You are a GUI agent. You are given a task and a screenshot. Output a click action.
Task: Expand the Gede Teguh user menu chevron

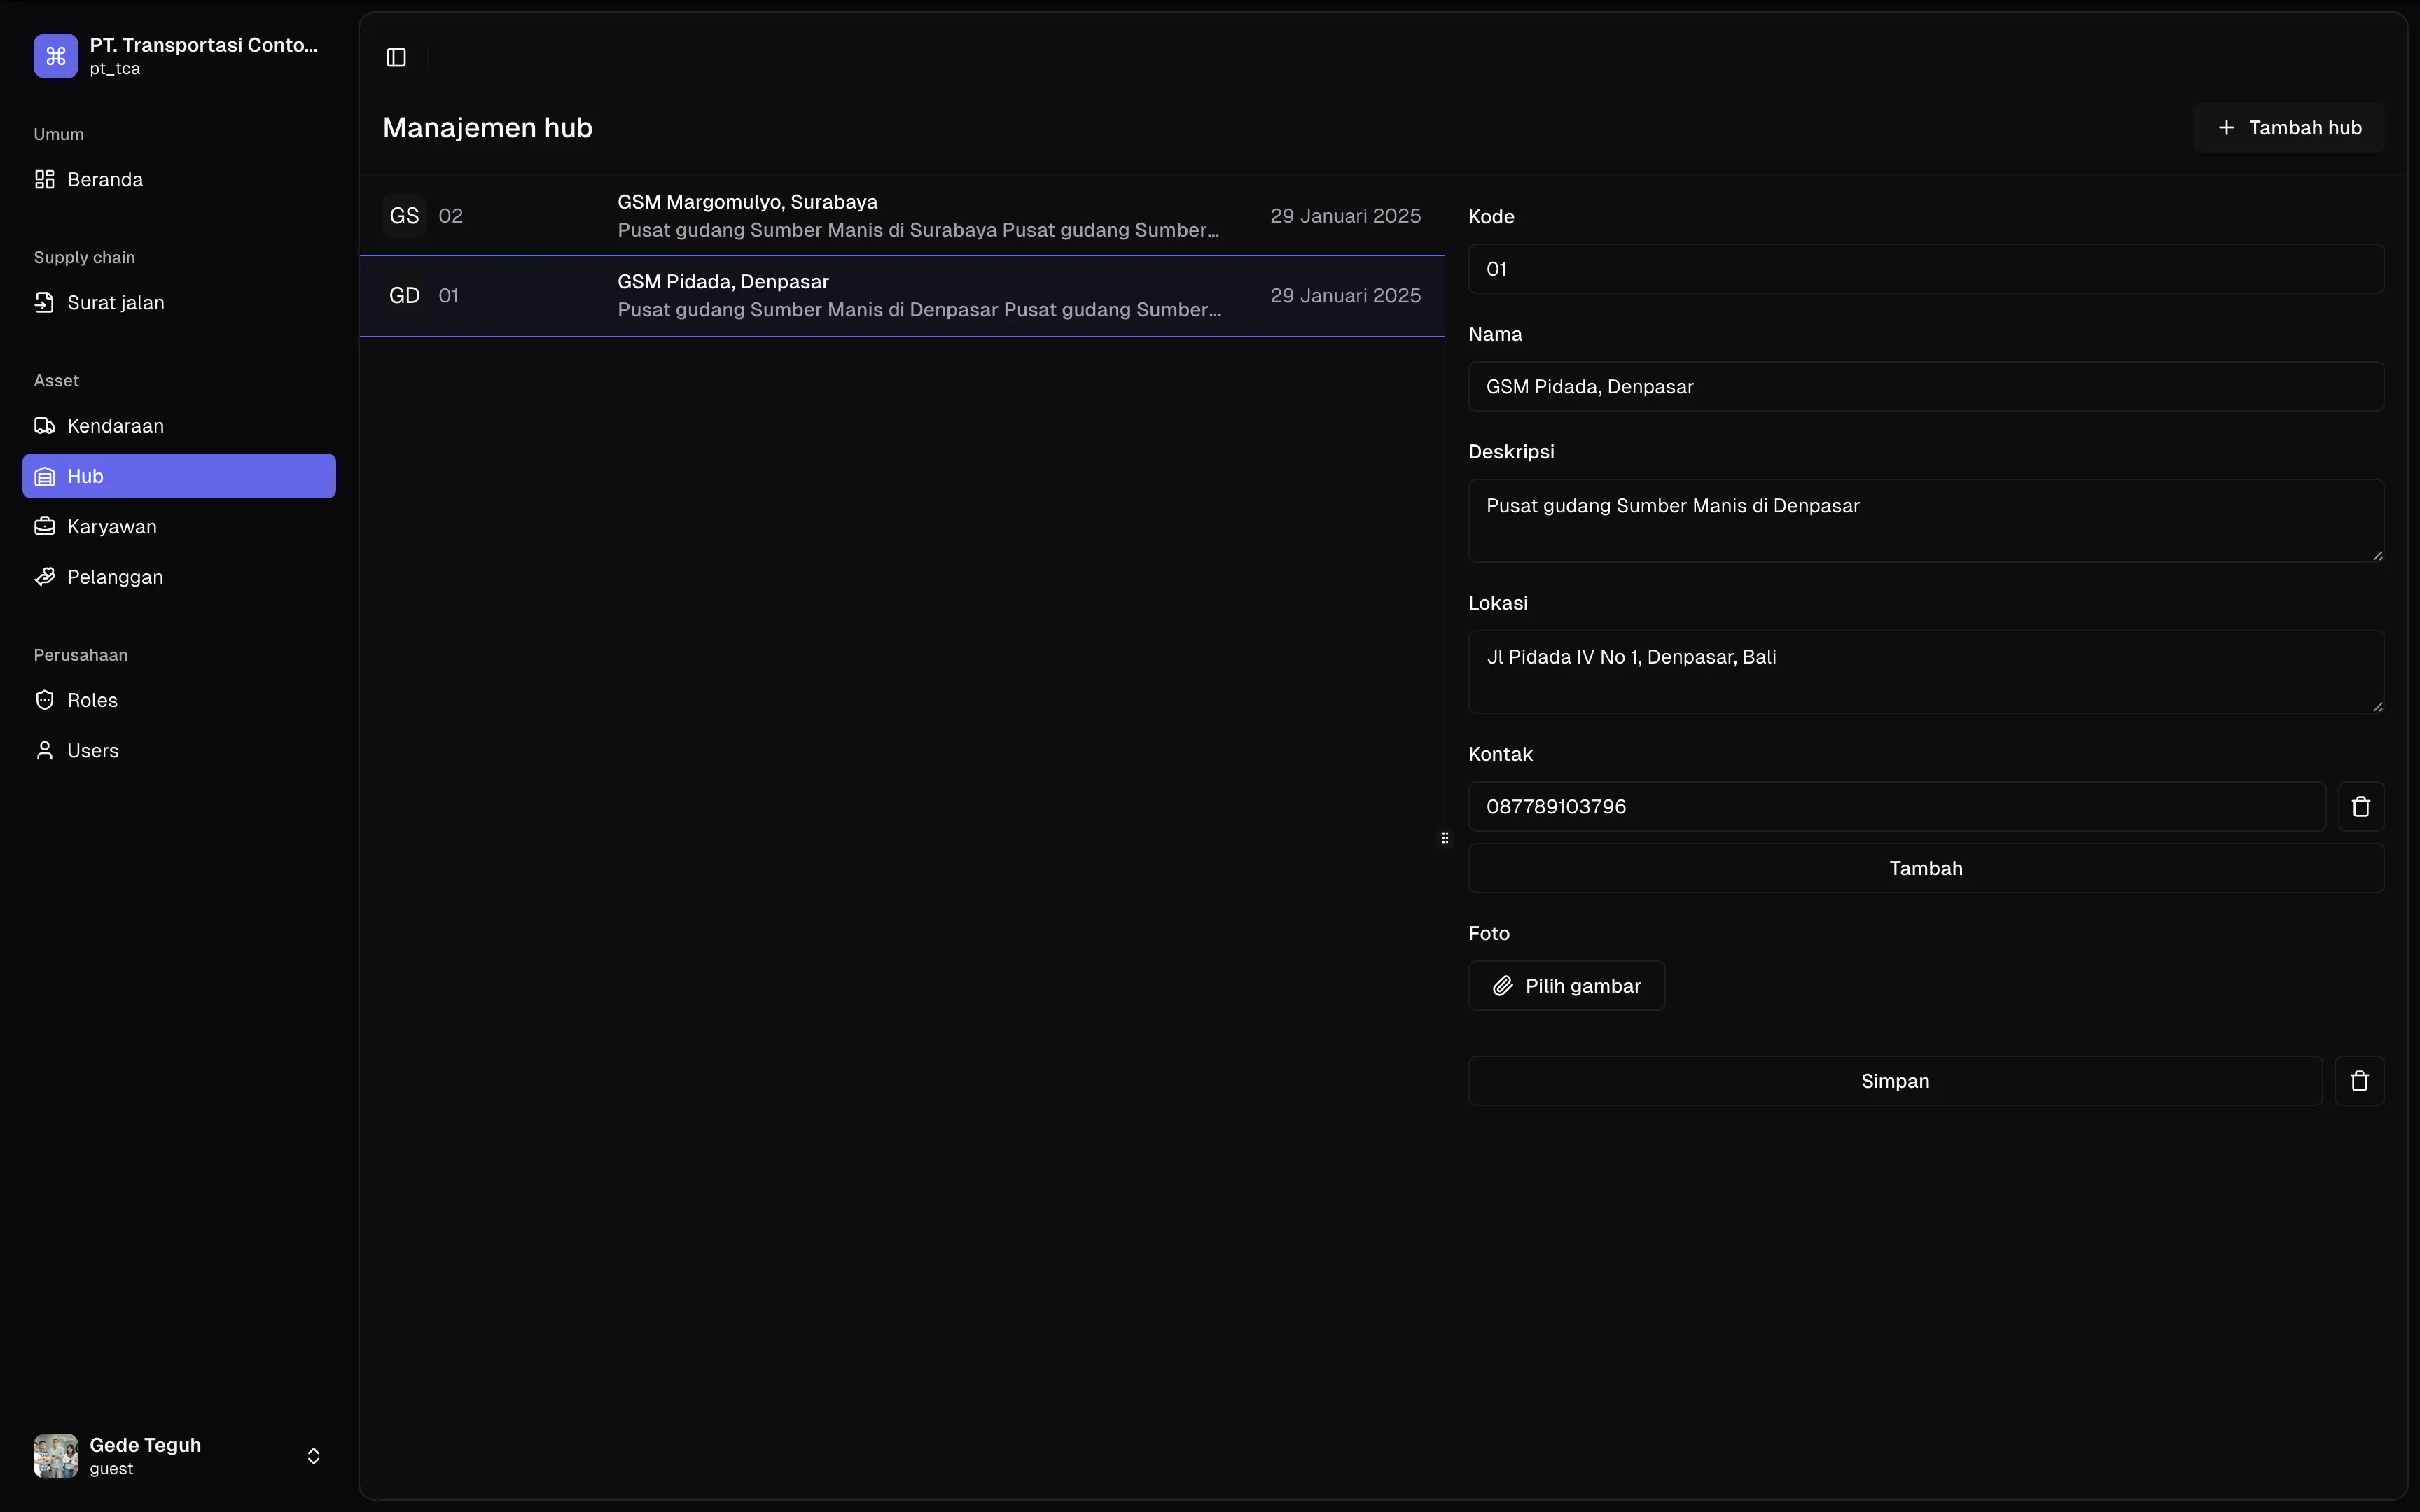(313, 1456)
